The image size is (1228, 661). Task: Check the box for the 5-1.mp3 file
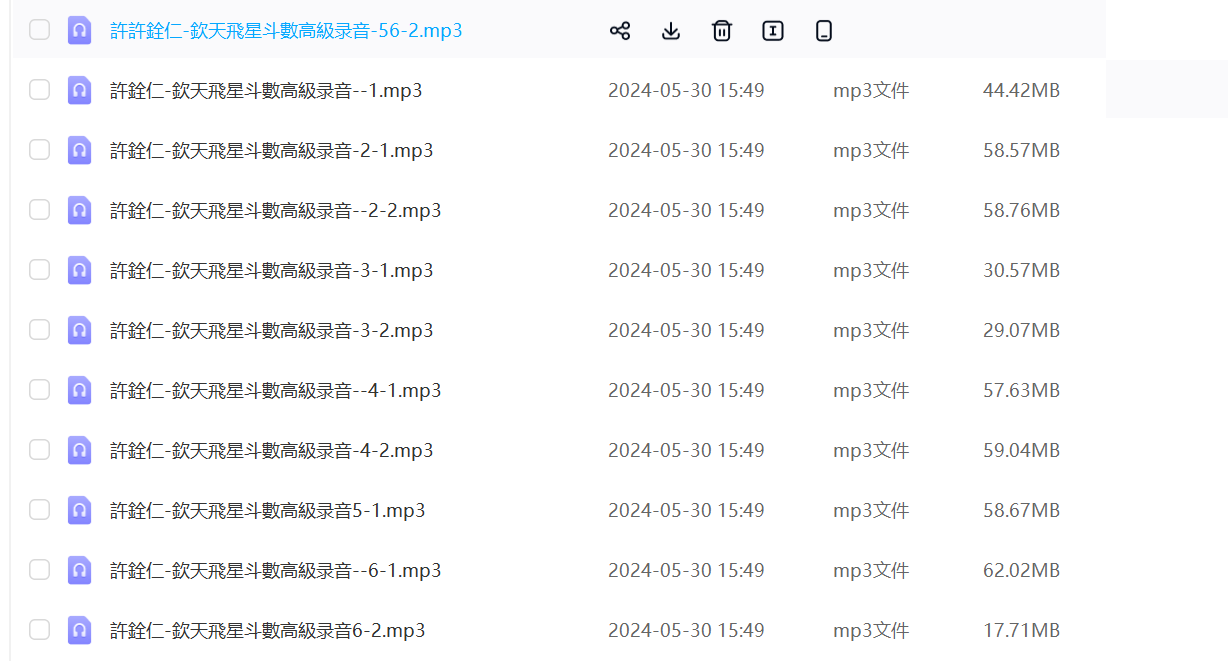coord(39,510)
